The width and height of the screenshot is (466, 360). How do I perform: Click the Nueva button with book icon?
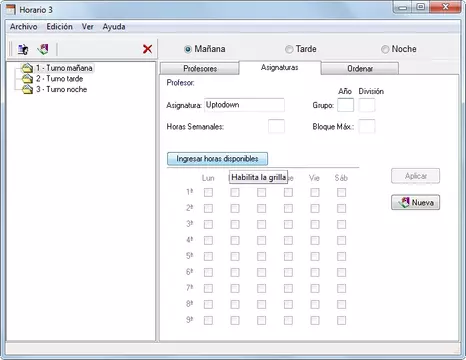tap(415, 202)
